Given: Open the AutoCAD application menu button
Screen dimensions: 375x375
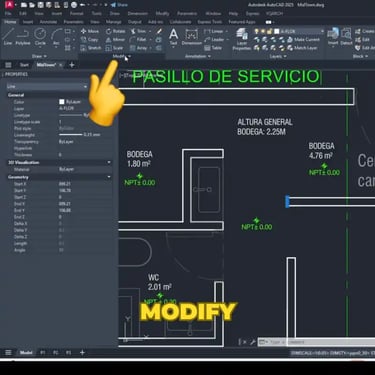Looking at the screenshot, I should [10, 5].
